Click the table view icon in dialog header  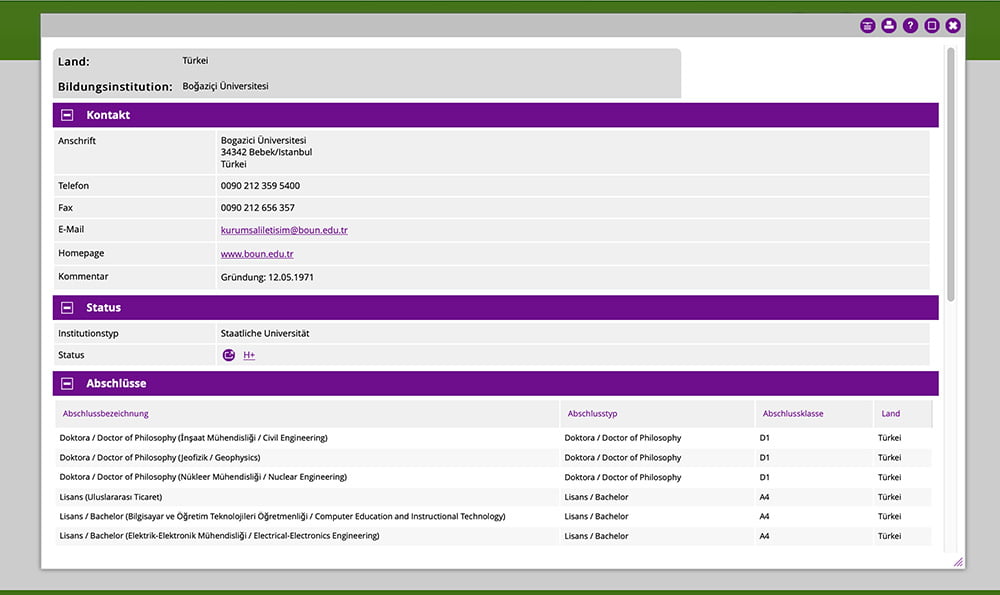867,26
